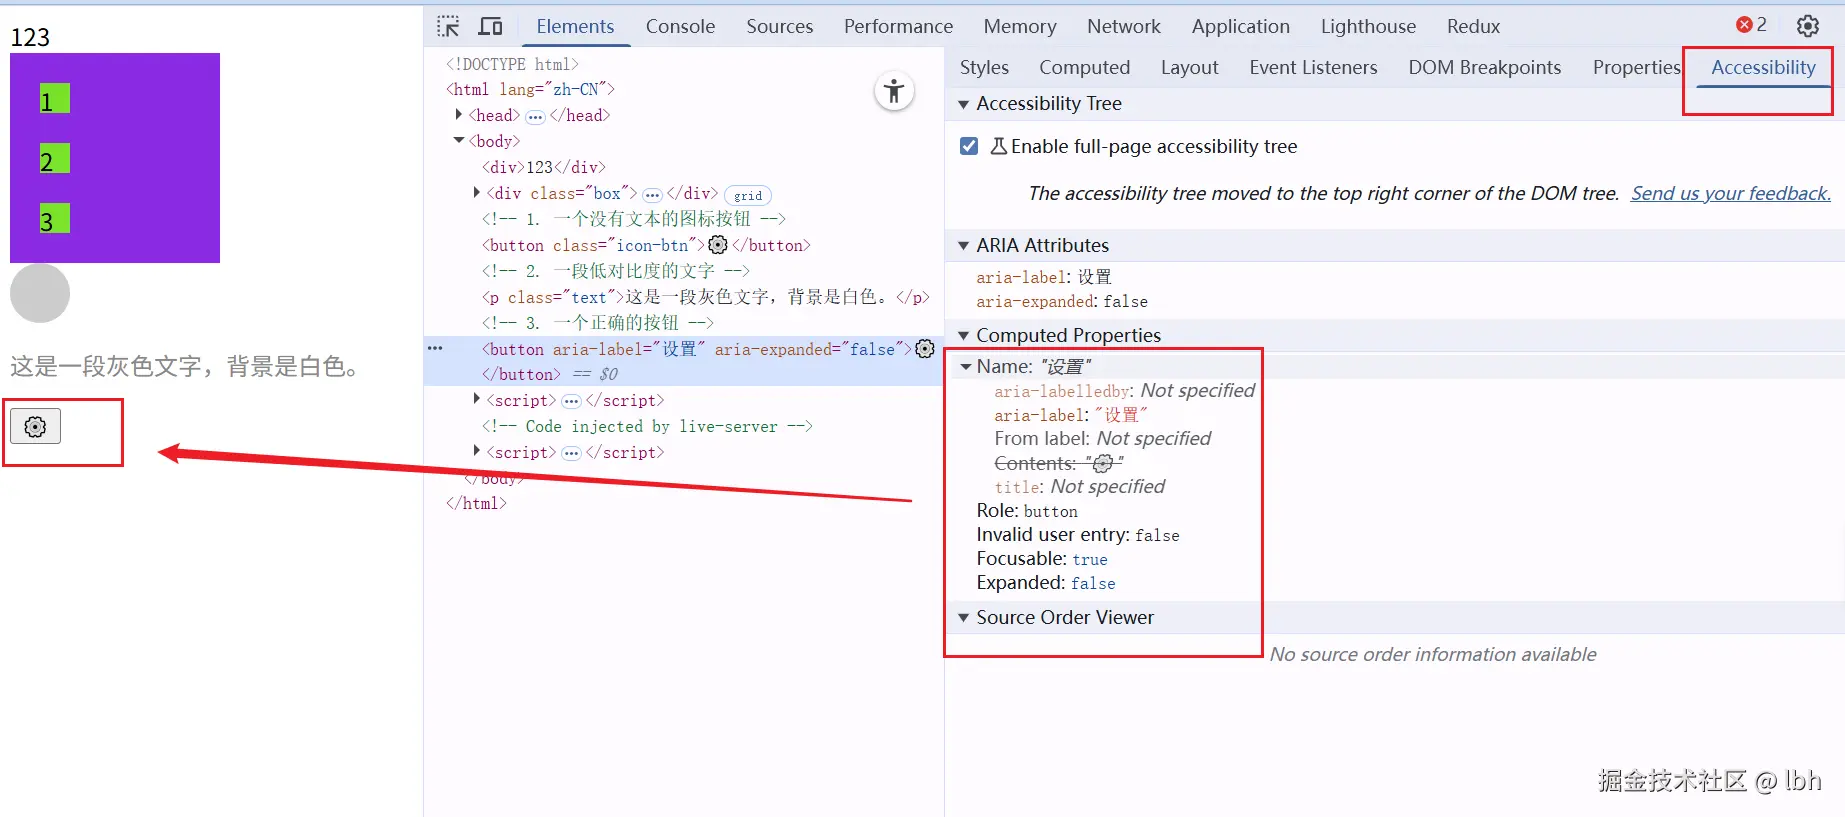Open DevTools settings gear
1845x817 pixels.
(x=1807, y=26)
